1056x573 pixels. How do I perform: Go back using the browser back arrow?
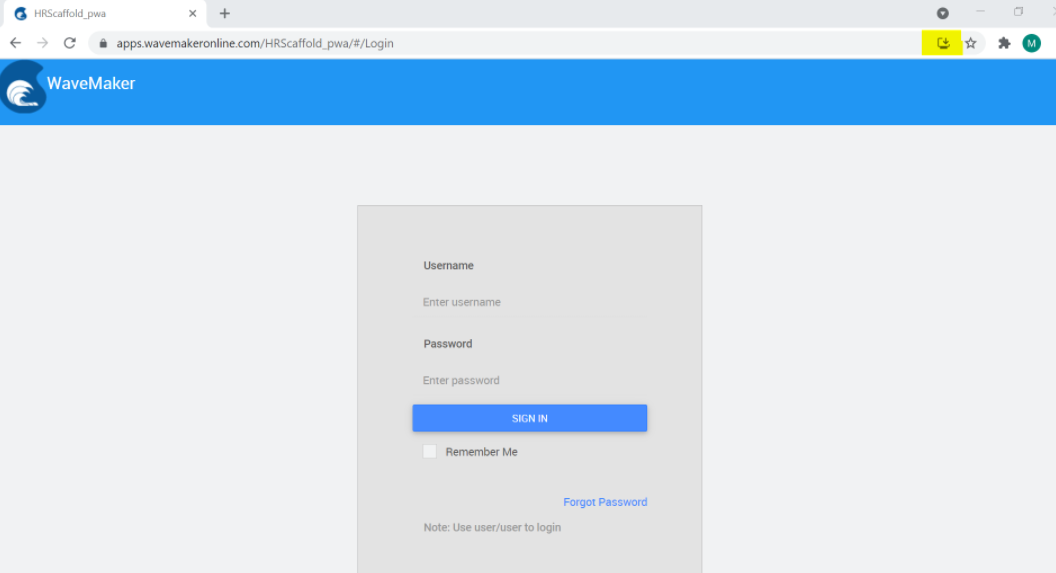click(15, 43)
